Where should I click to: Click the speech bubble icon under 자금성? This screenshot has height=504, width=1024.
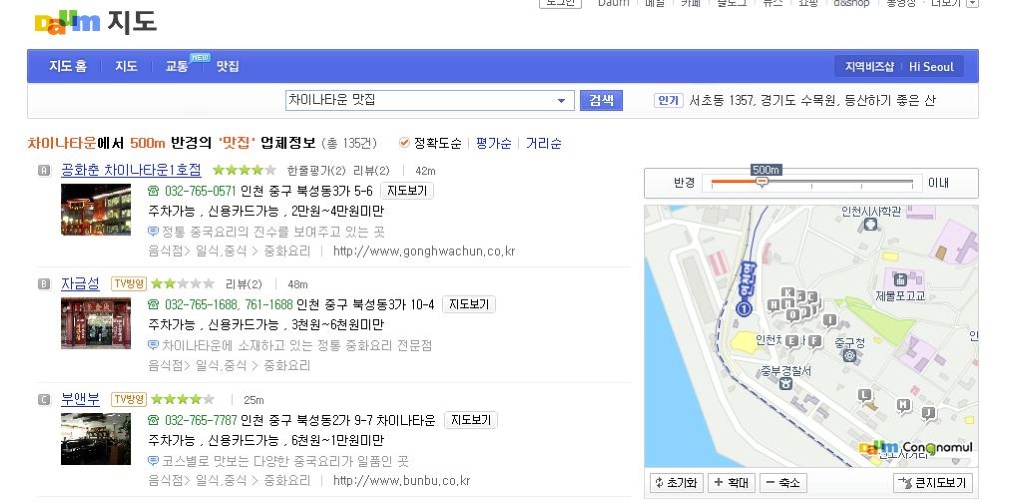[153, 345]
